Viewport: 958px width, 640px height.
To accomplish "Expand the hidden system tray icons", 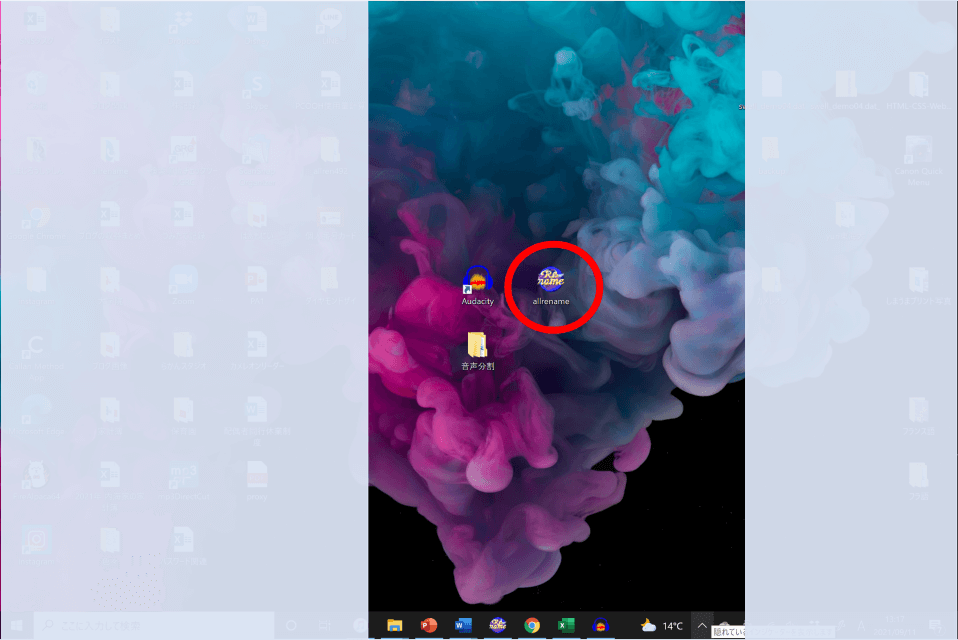I will tap(702, 625).
